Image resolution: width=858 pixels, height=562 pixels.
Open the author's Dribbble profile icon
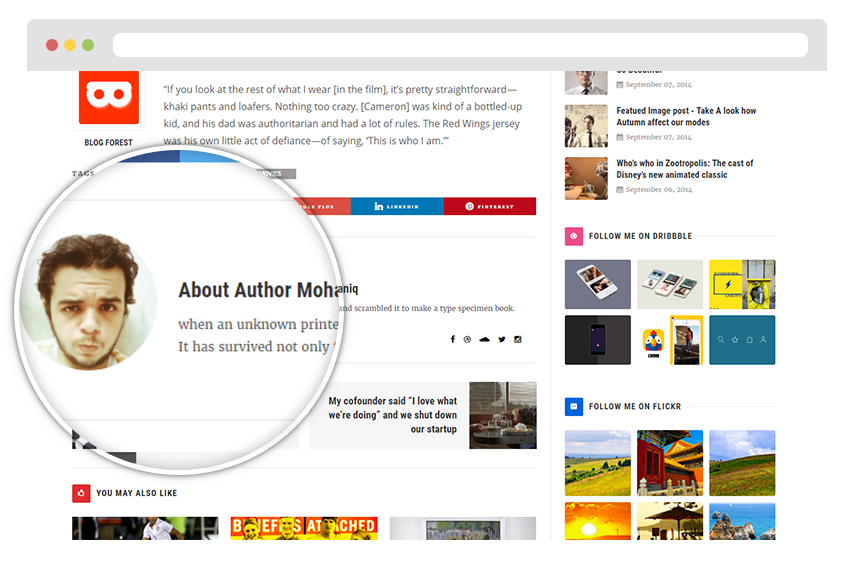467,339
